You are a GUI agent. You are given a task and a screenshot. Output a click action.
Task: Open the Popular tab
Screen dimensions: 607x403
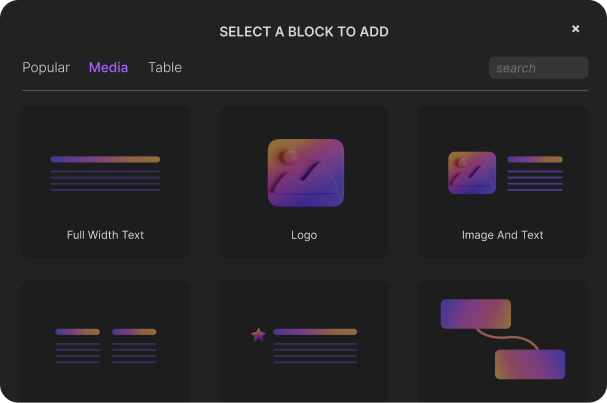pyautogui.click(x=46, y=68)
